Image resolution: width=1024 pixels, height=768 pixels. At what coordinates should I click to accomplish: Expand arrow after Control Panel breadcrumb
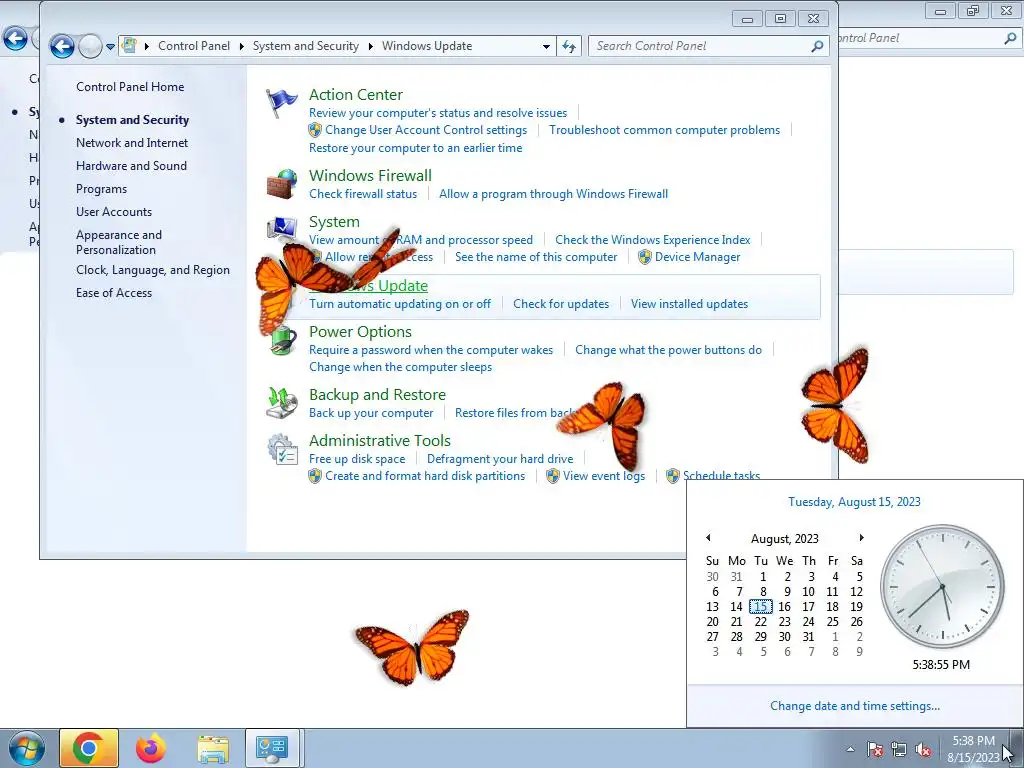point(241,46)
